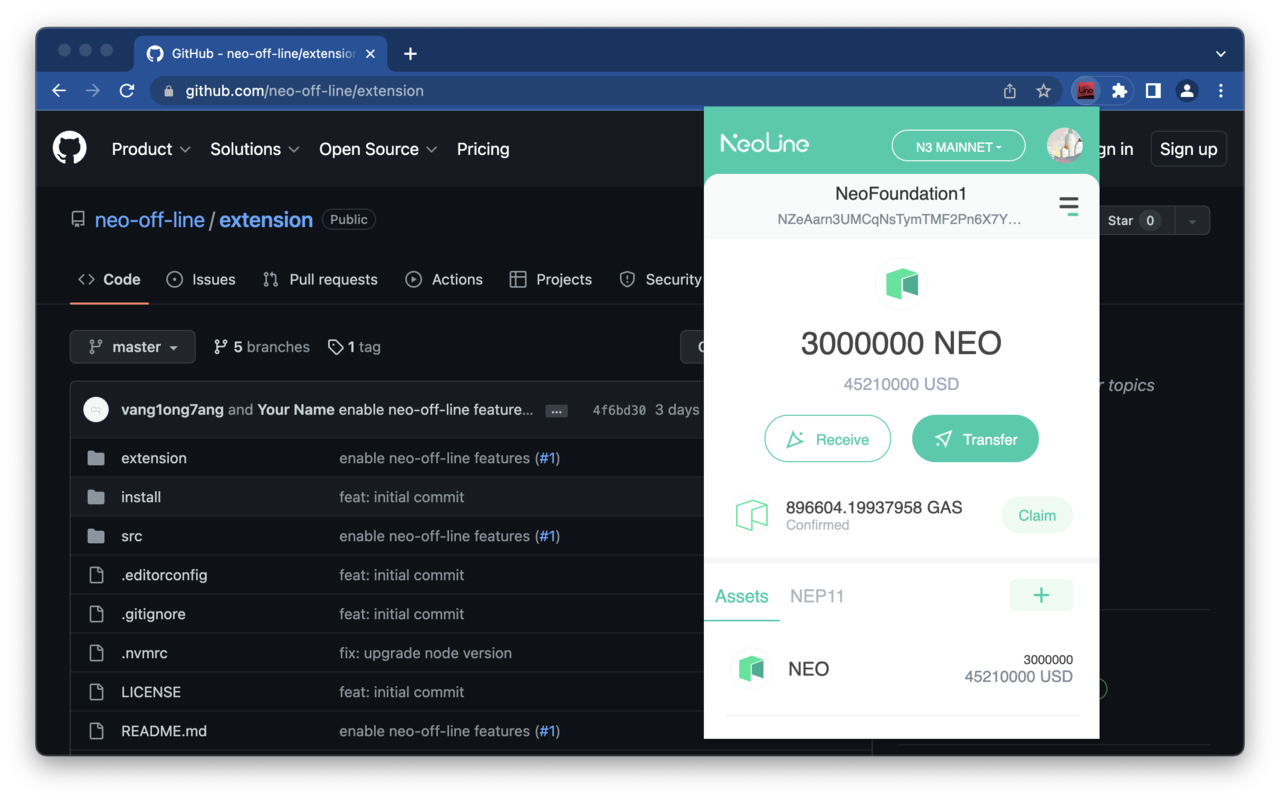Click the GitHub octocat logo

[x=69, y=148]
